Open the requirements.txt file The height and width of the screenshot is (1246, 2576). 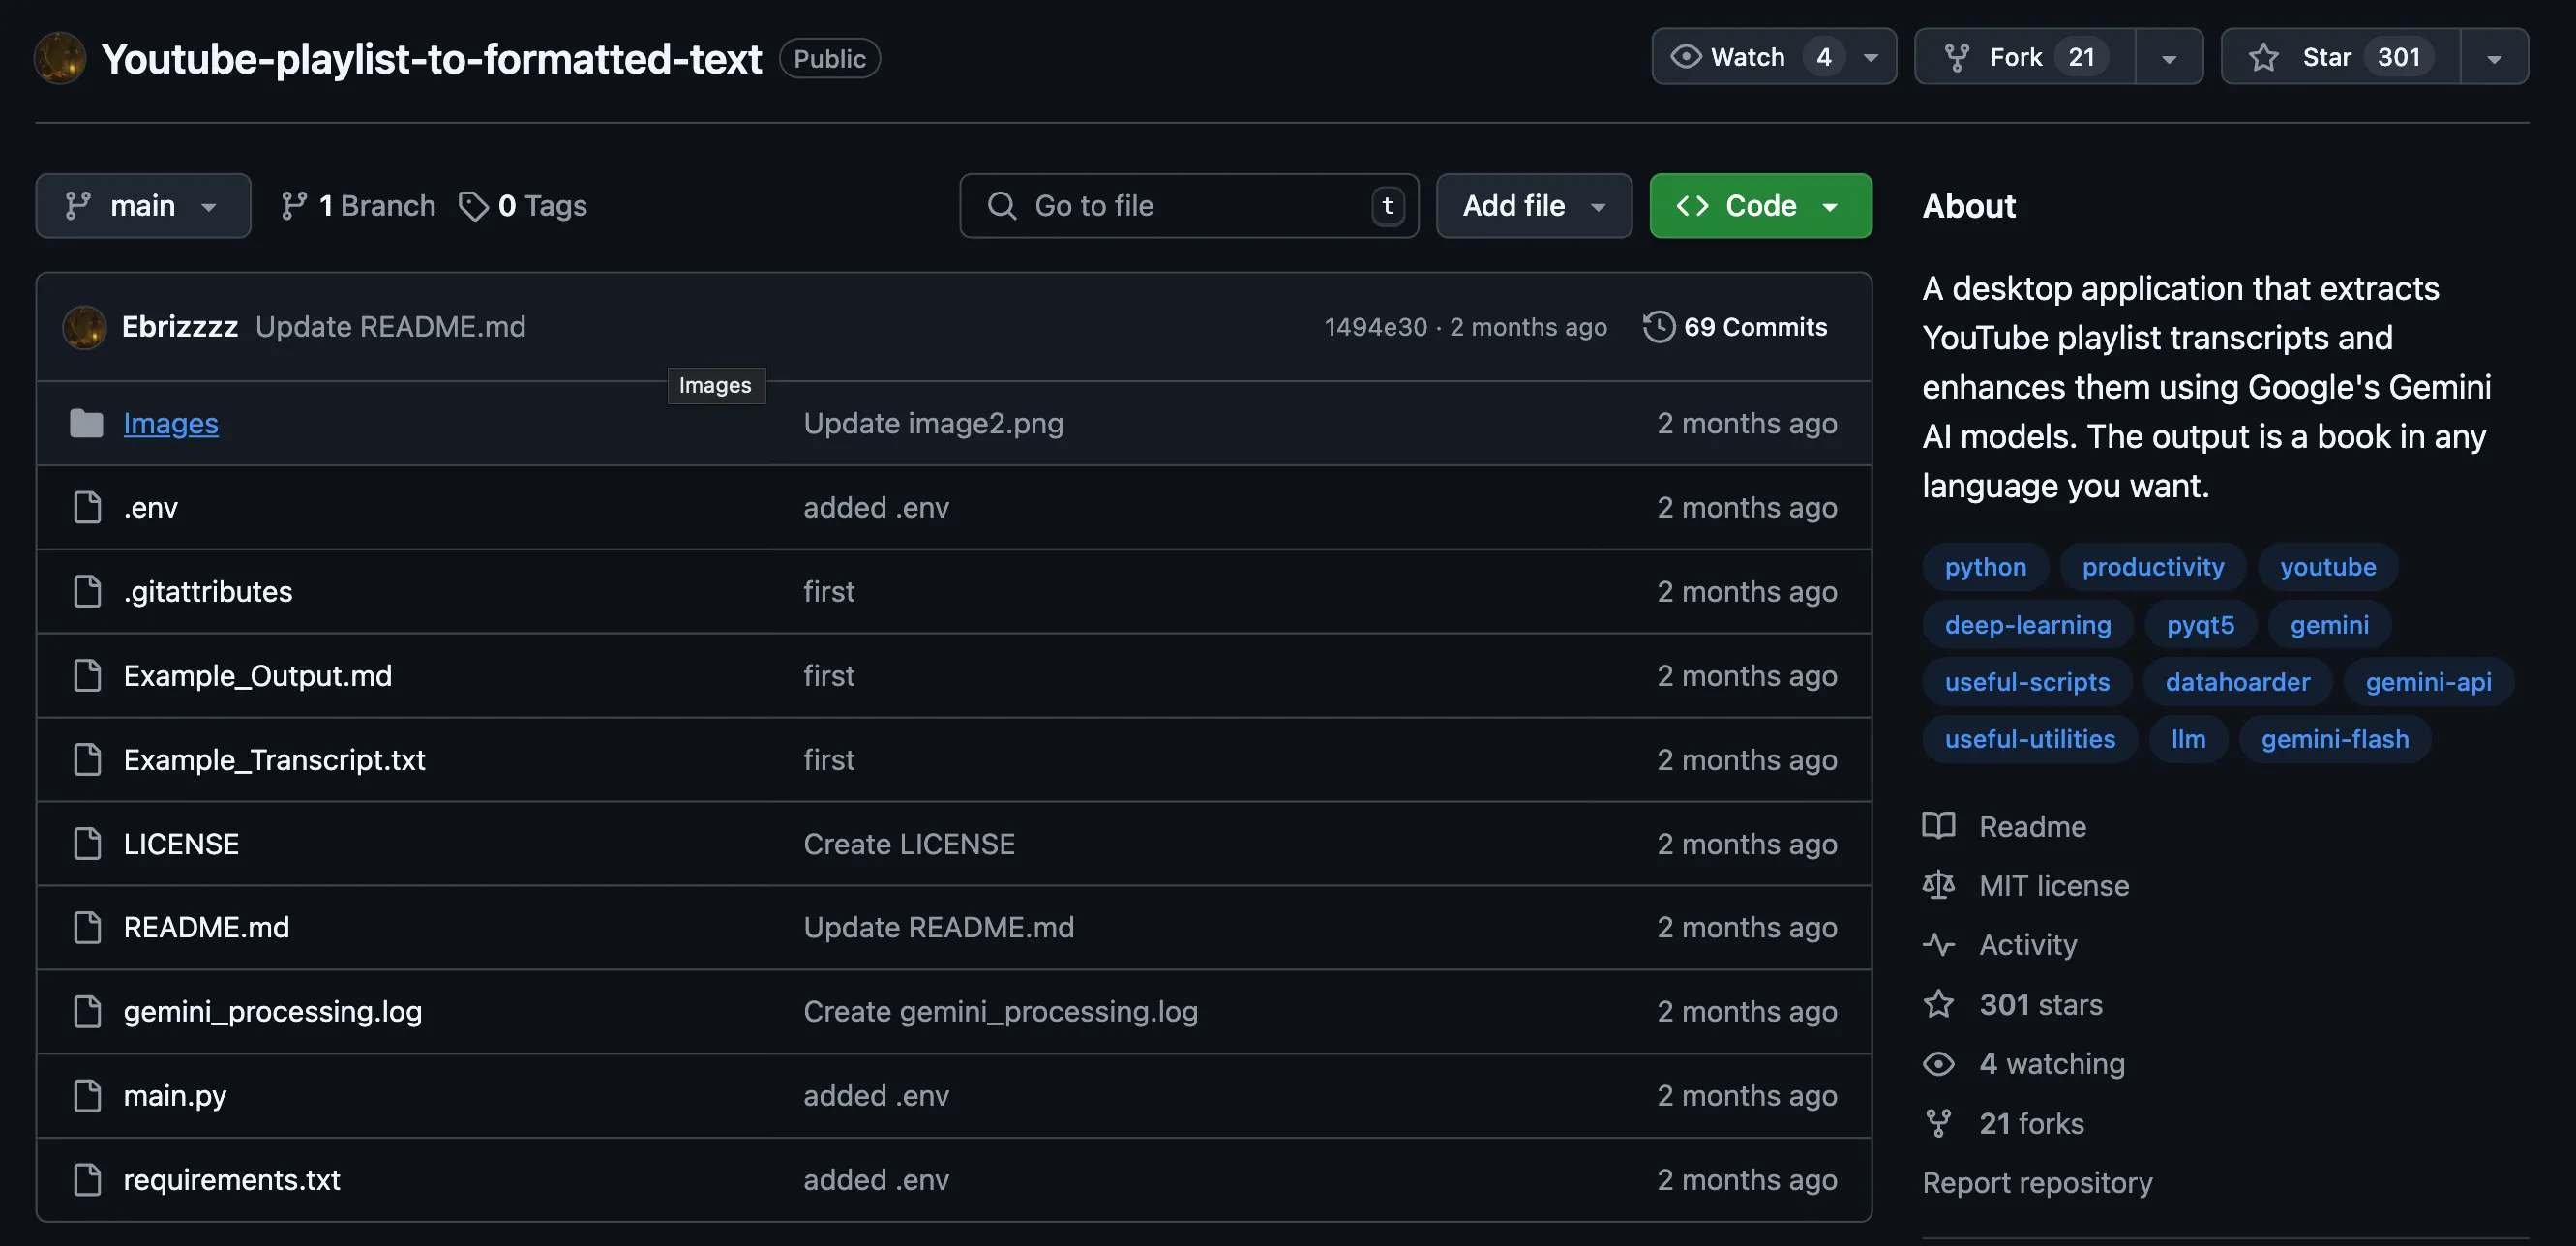[x=232, y=1180]
